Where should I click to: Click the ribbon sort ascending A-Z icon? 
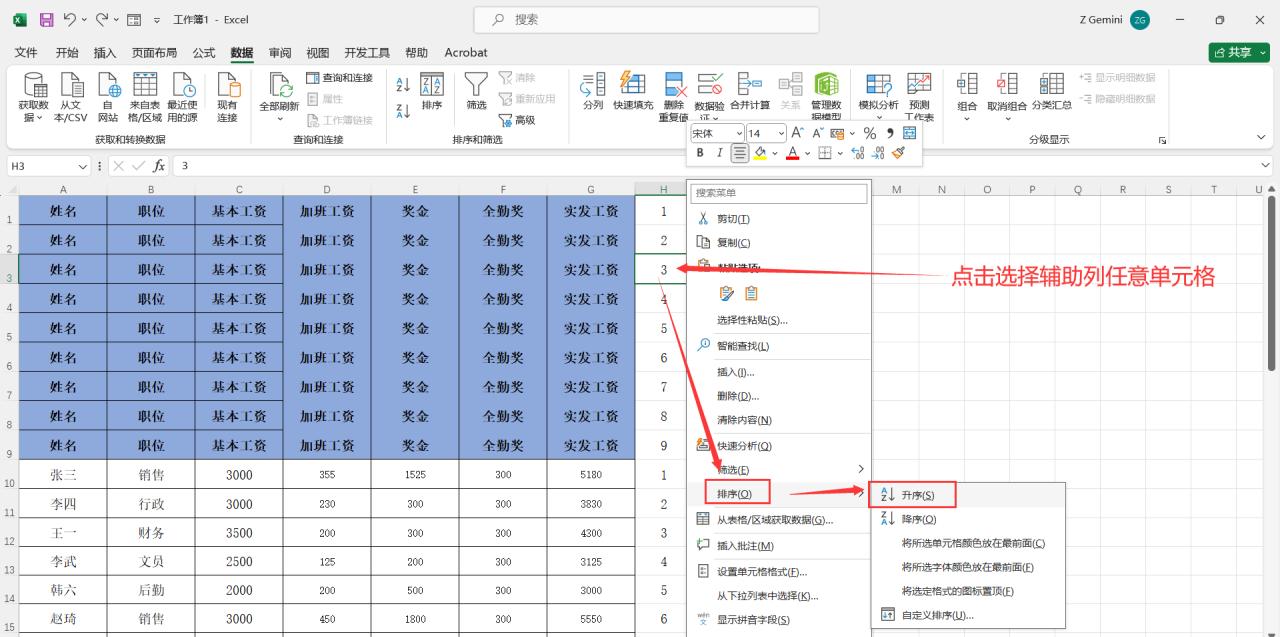[x=403, y=86]
